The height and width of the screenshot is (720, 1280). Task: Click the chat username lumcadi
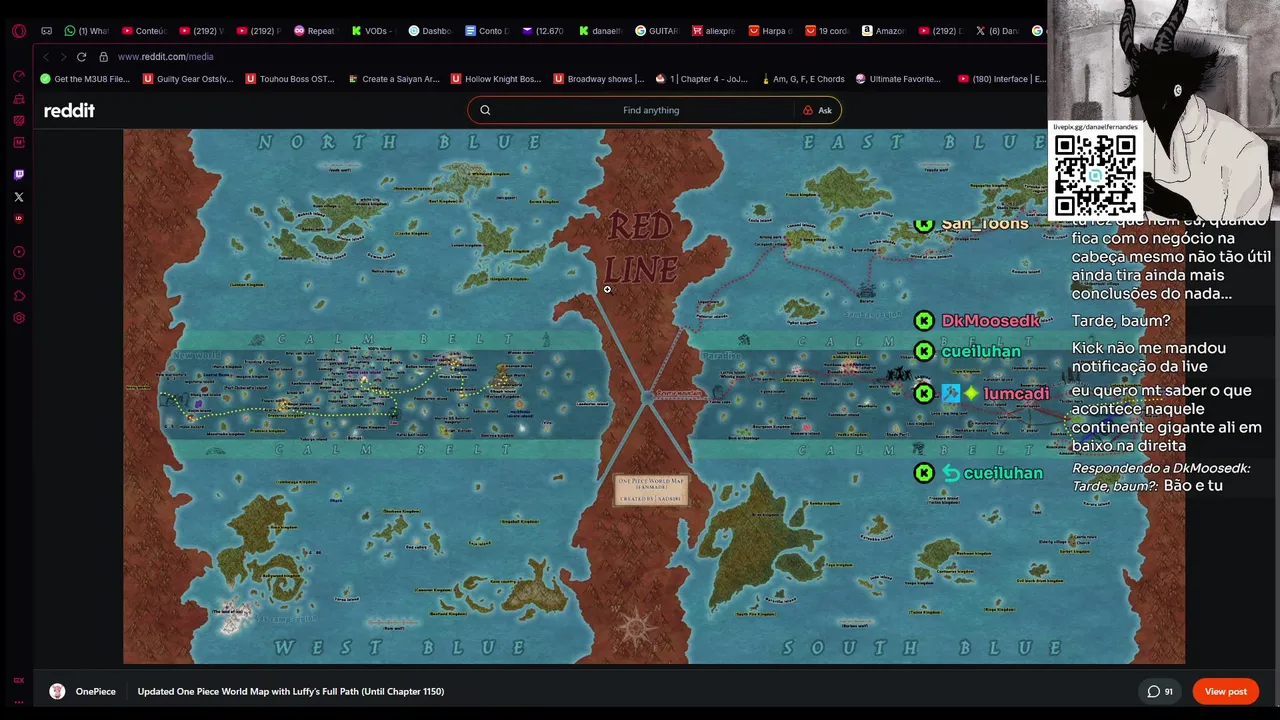click(x=1016, y=393)
